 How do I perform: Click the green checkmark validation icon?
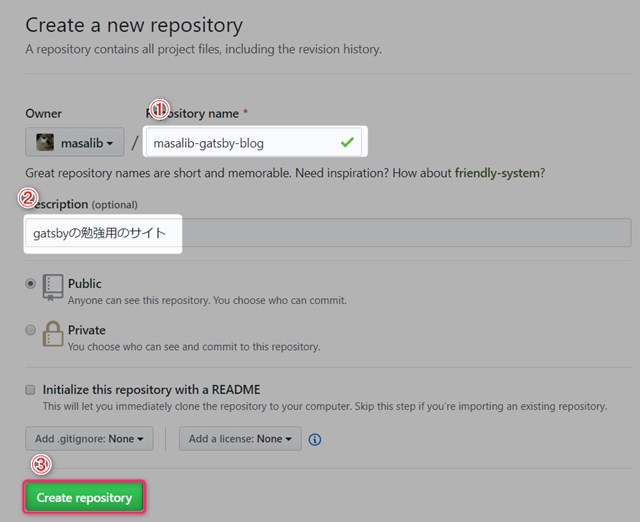coord(347,142)
